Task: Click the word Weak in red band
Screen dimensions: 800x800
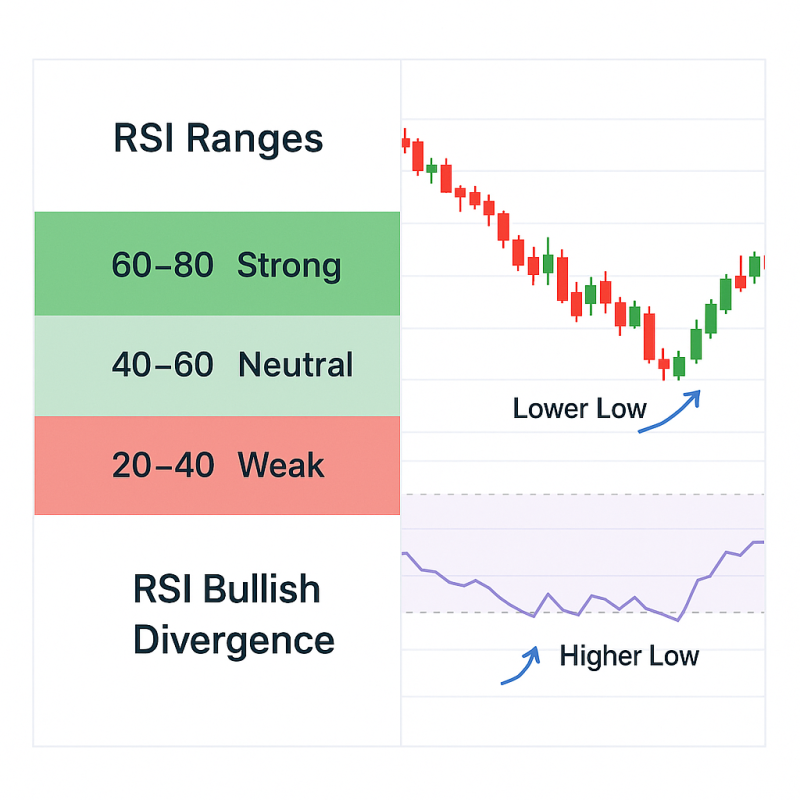Action: point(281,465)
